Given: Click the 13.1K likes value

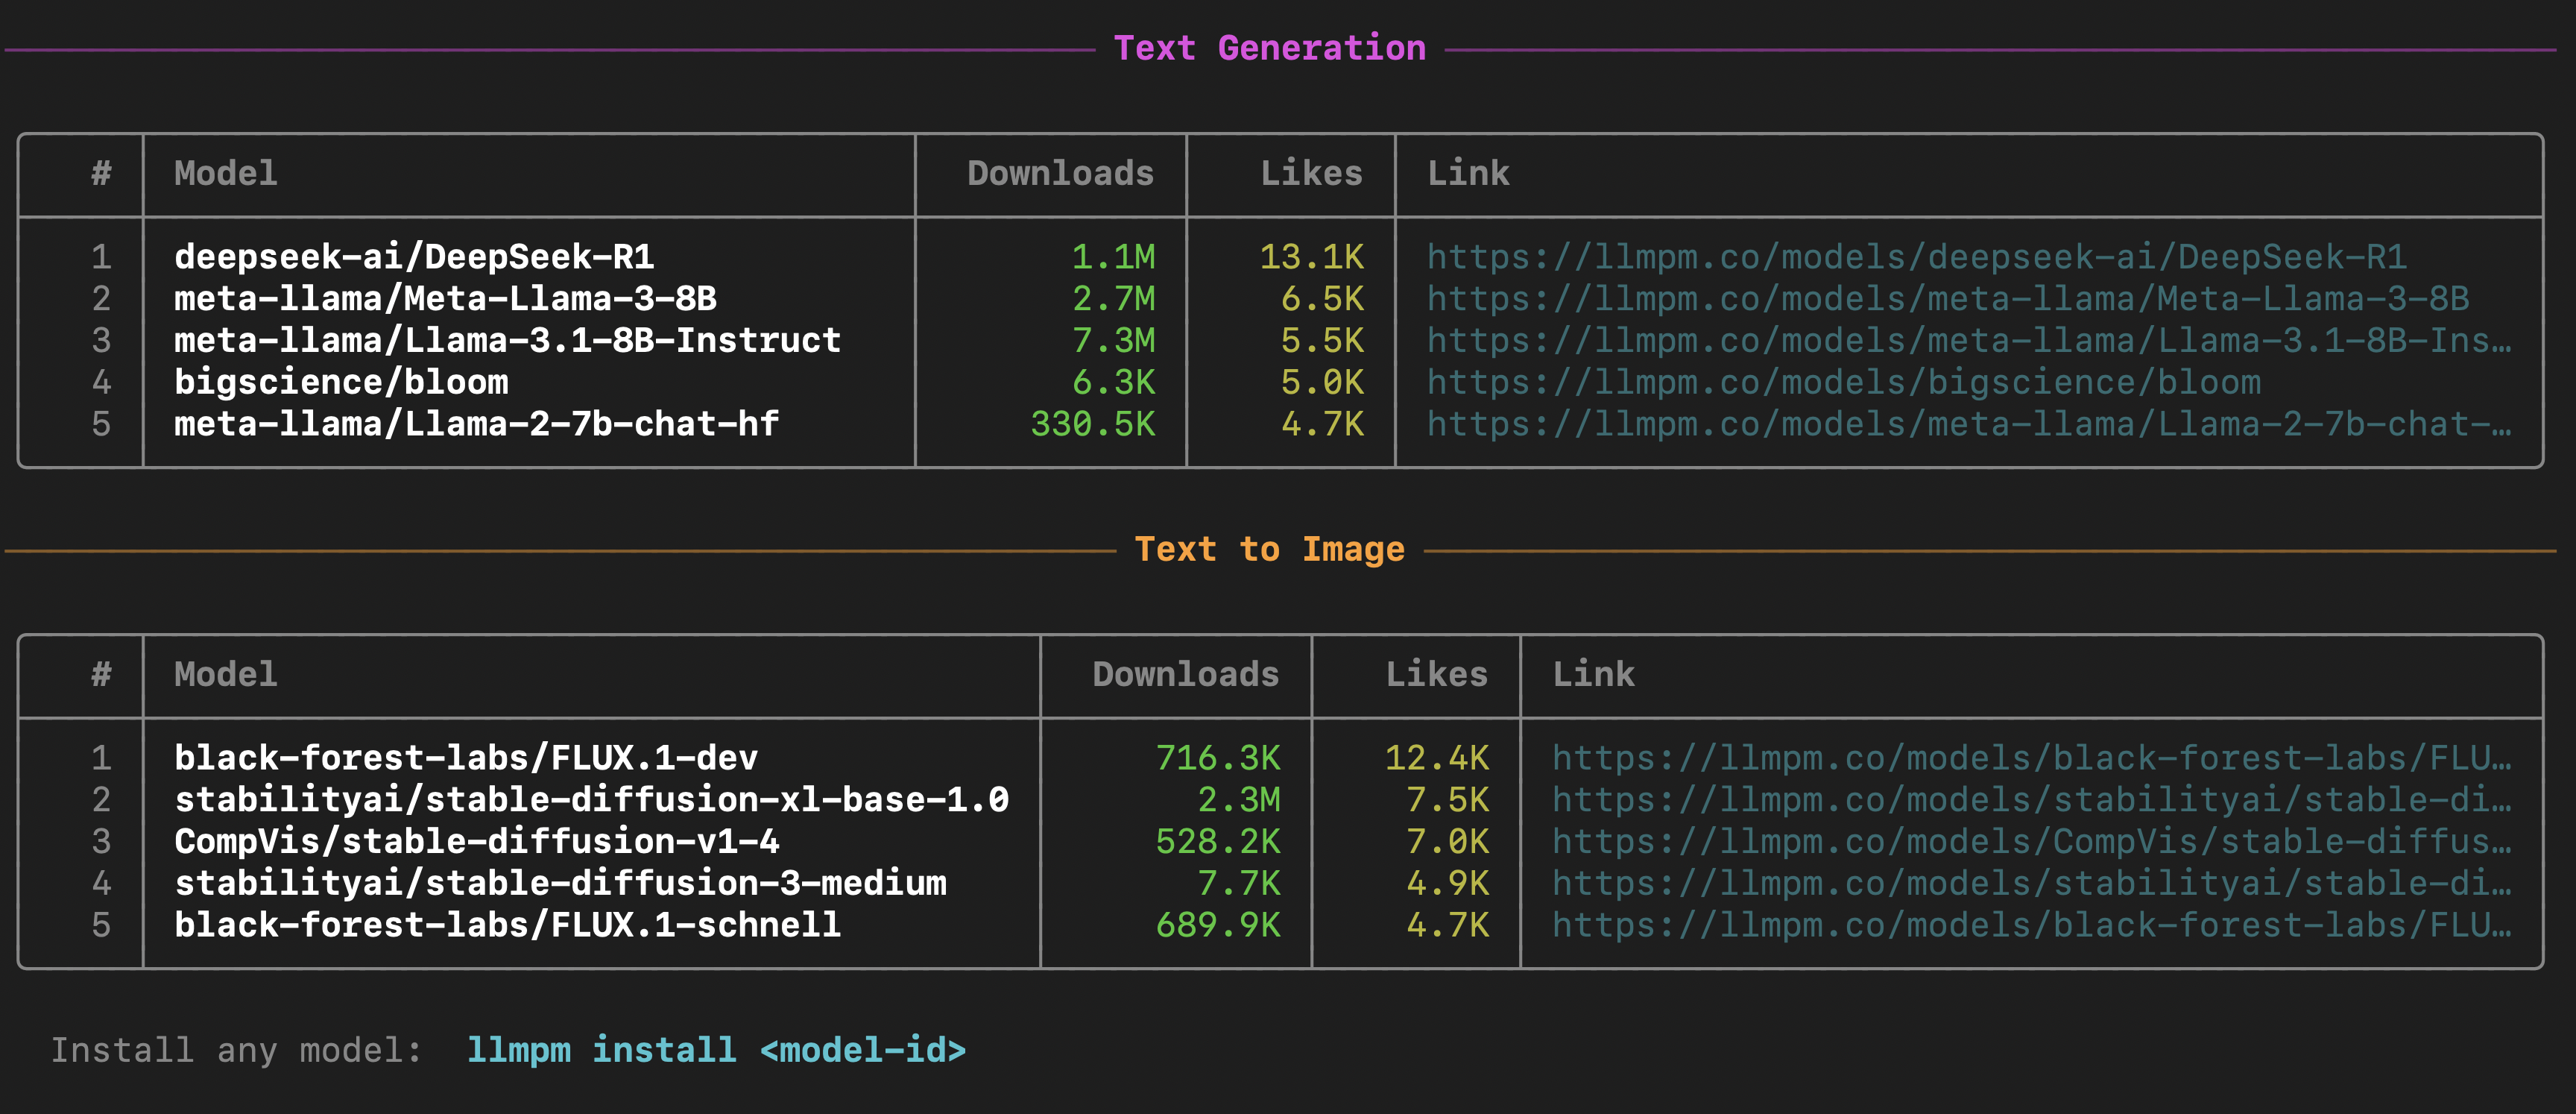Looking at the screenshot, I should [x=1310, y=257].
